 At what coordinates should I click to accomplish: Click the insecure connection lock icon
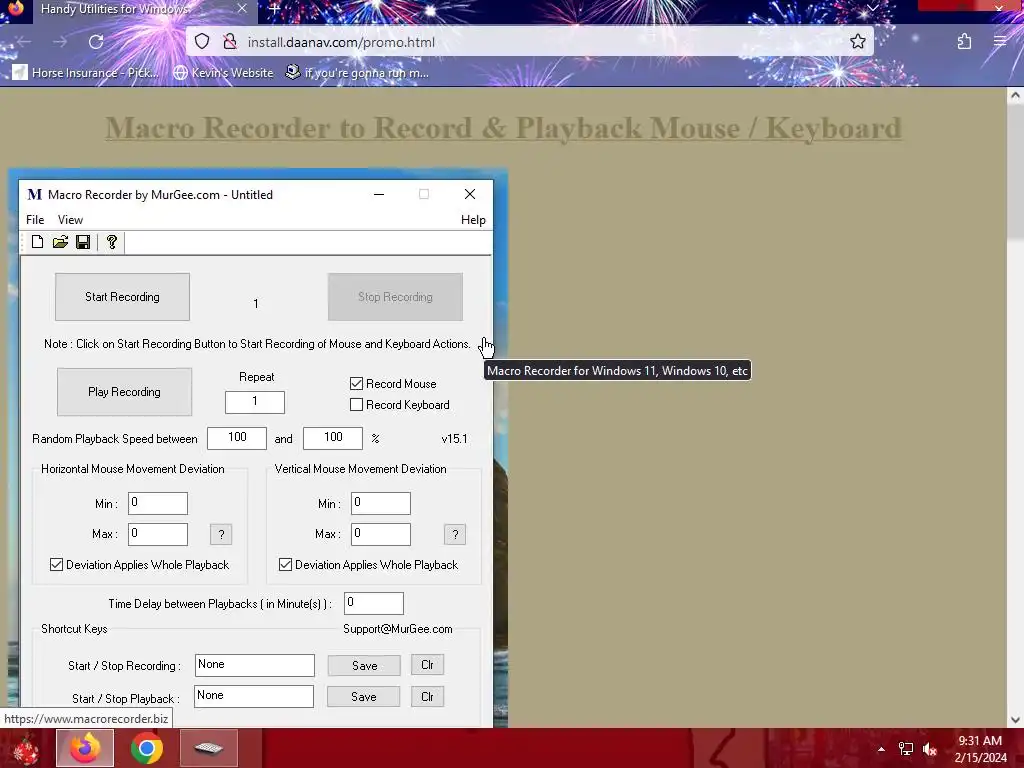point(229,42)
